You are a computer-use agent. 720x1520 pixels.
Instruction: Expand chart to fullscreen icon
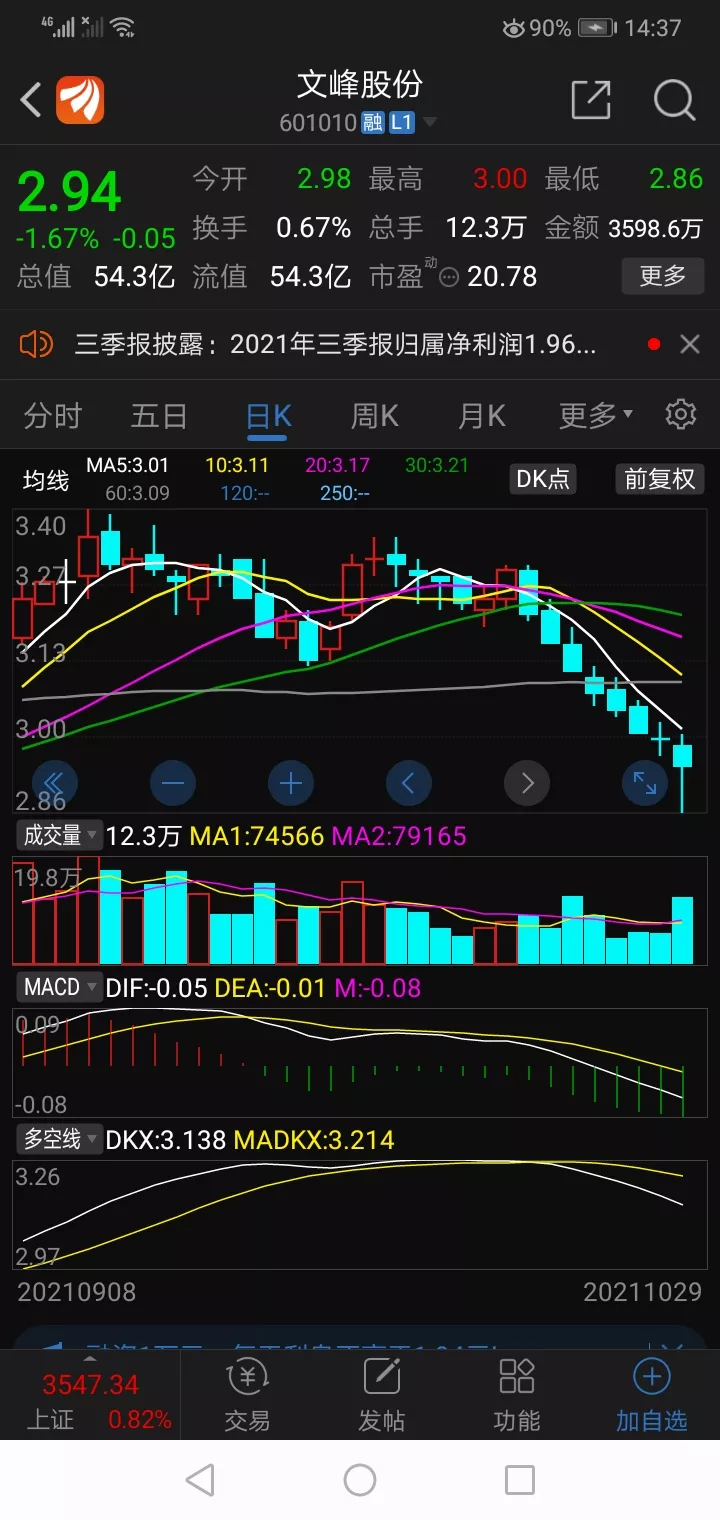[x=645, y=783]
